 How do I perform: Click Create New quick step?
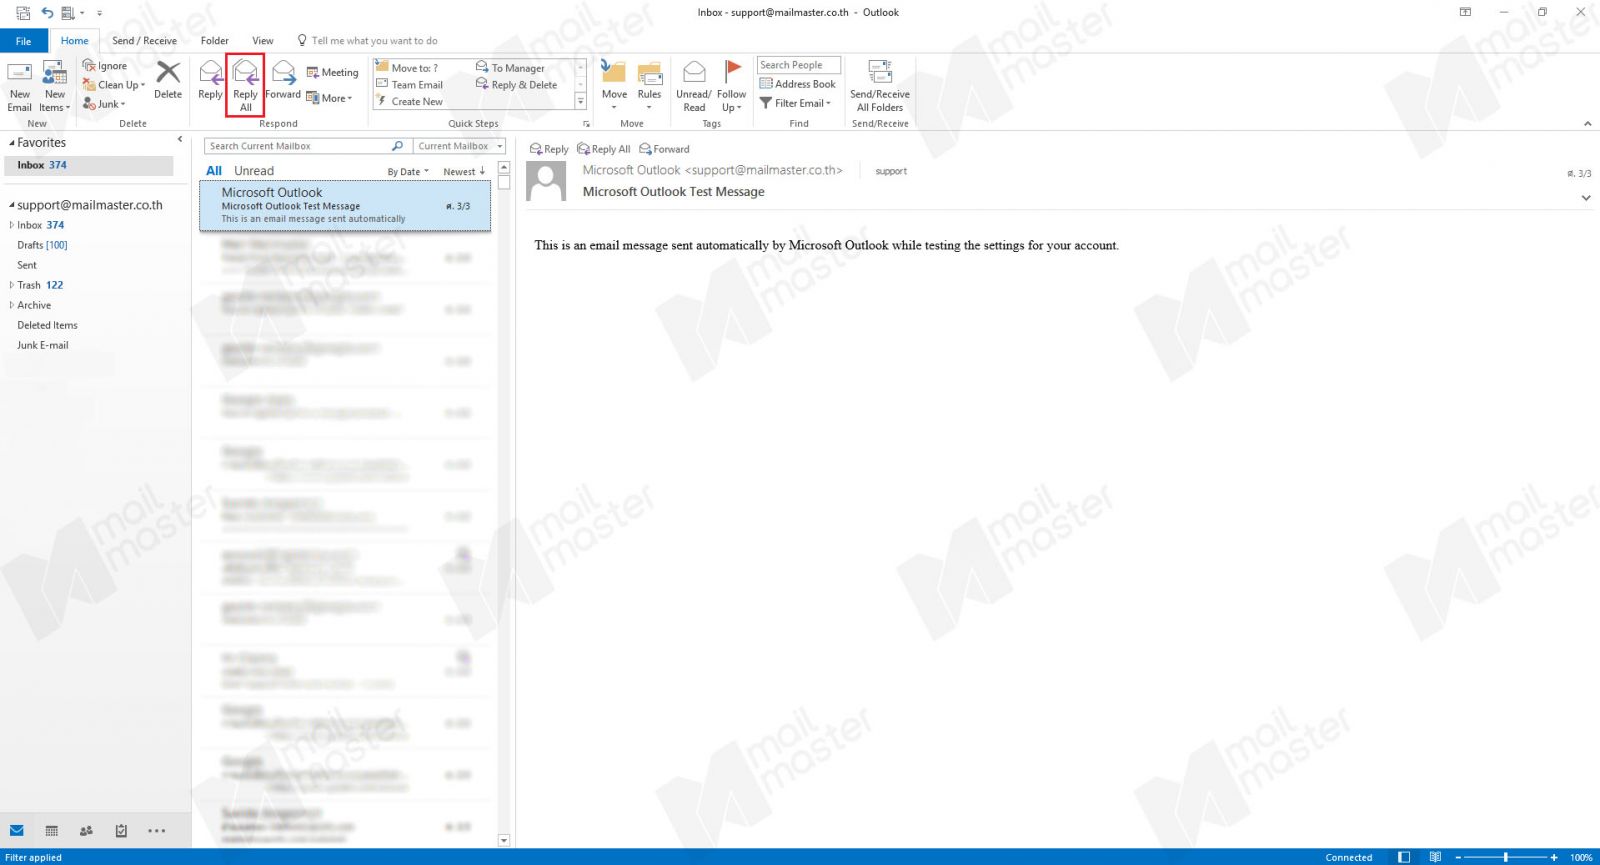coord(409,102)
